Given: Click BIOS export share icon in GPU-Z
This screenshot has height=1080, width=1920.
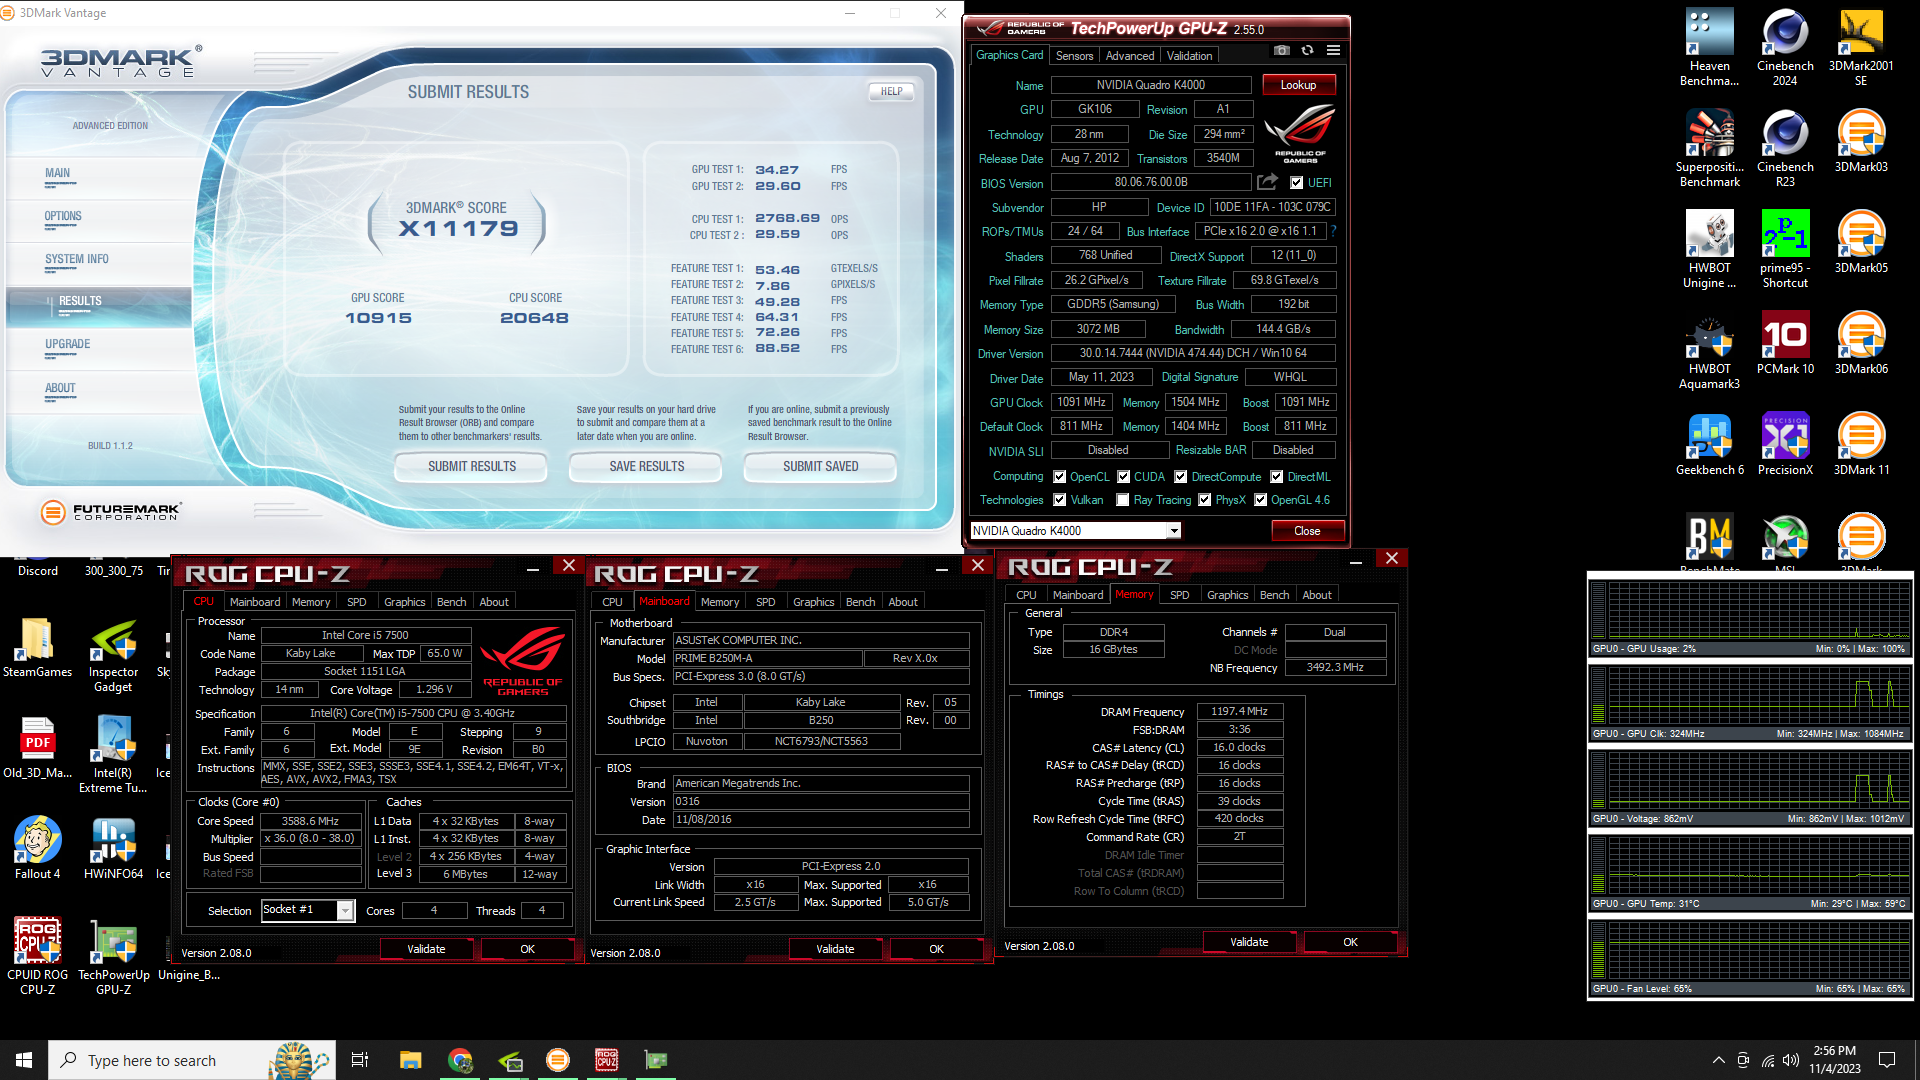Looking at the screenshot, I should coord(1268,182).
